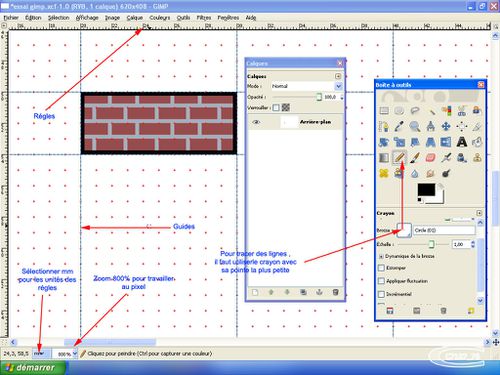Tick the Appliquer fluctuation checkbox
500x375 pixels.
point(381,281)
